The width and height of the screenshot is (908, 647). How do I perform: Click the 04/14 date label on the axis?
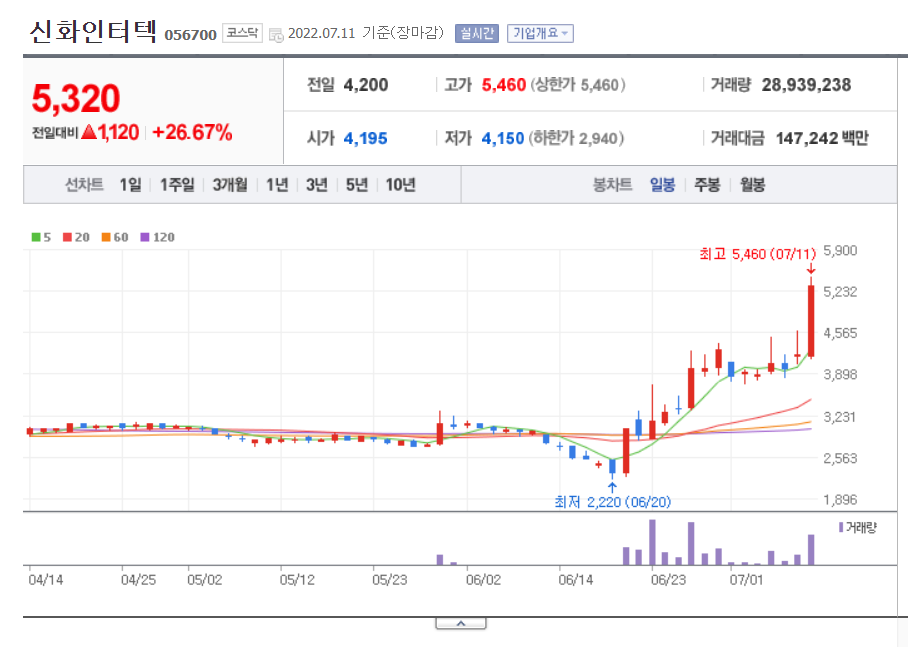46,580
